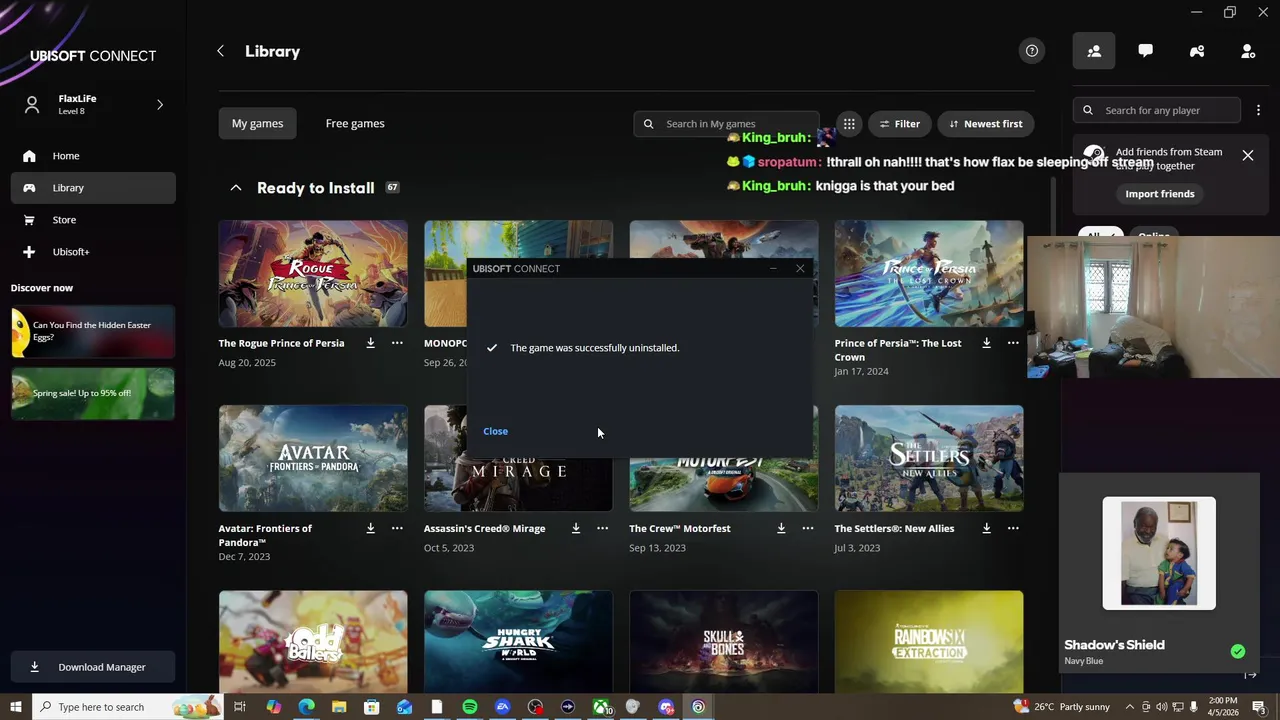Dismiss the Add friends from Steam banner
Screen dimensions: 1280x720
[1248, 156]
